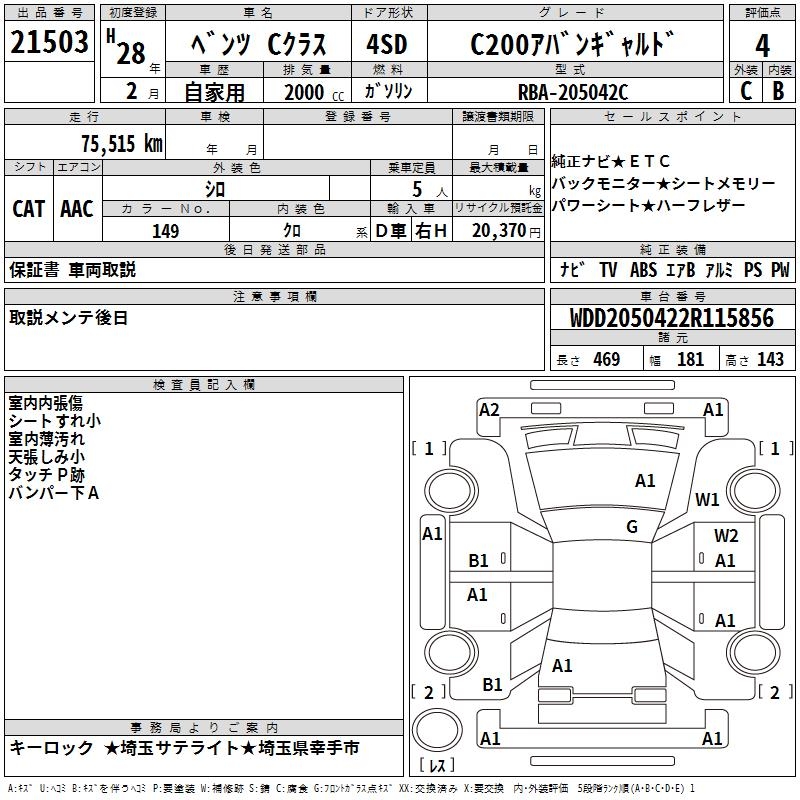
Task: Click sales point パワーシート★ハーフレザー
Action: pyautogui.click(x=648, y=205)
